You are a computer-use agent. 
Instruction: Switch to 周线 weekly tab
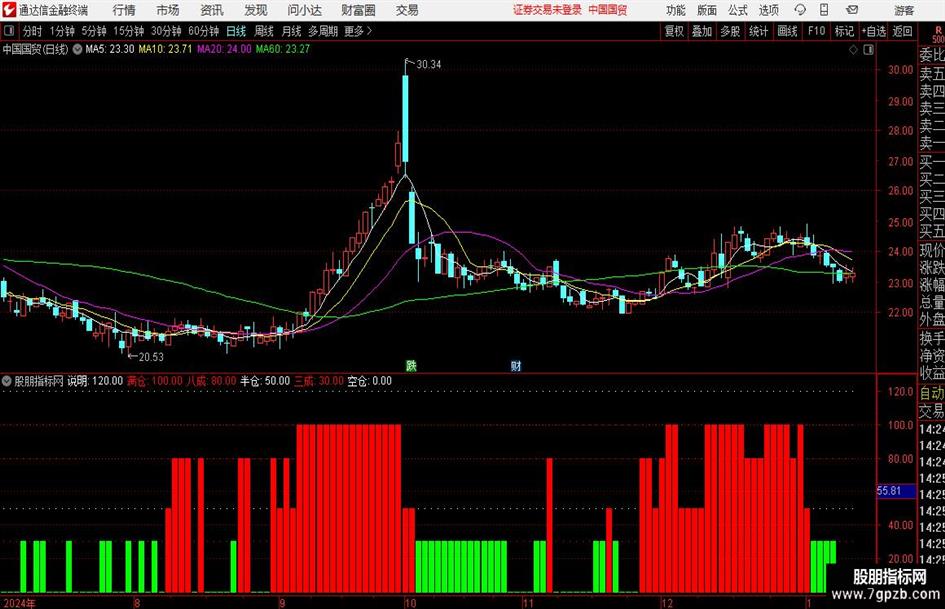264,31
